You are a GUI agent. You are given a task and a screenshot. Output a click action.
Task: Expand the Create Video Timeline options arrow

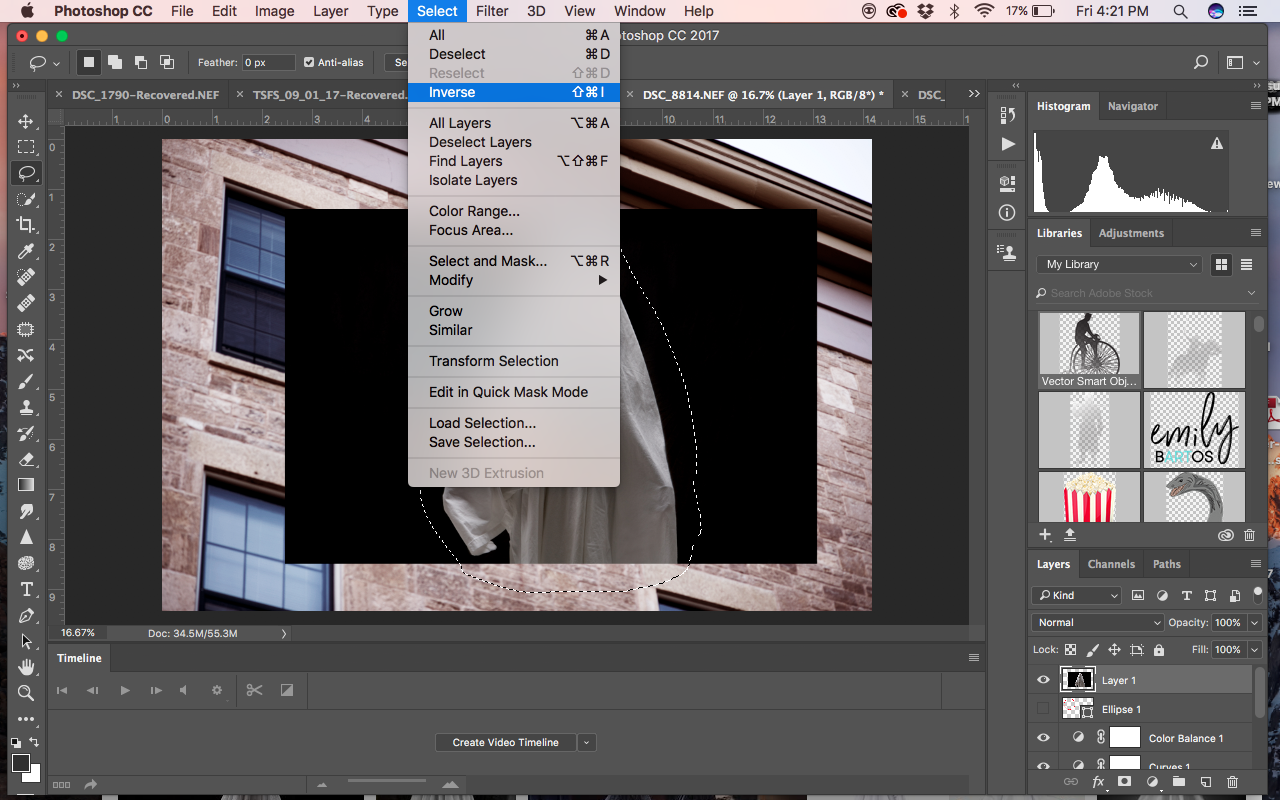pyautogui.click(x=587, y=742)
